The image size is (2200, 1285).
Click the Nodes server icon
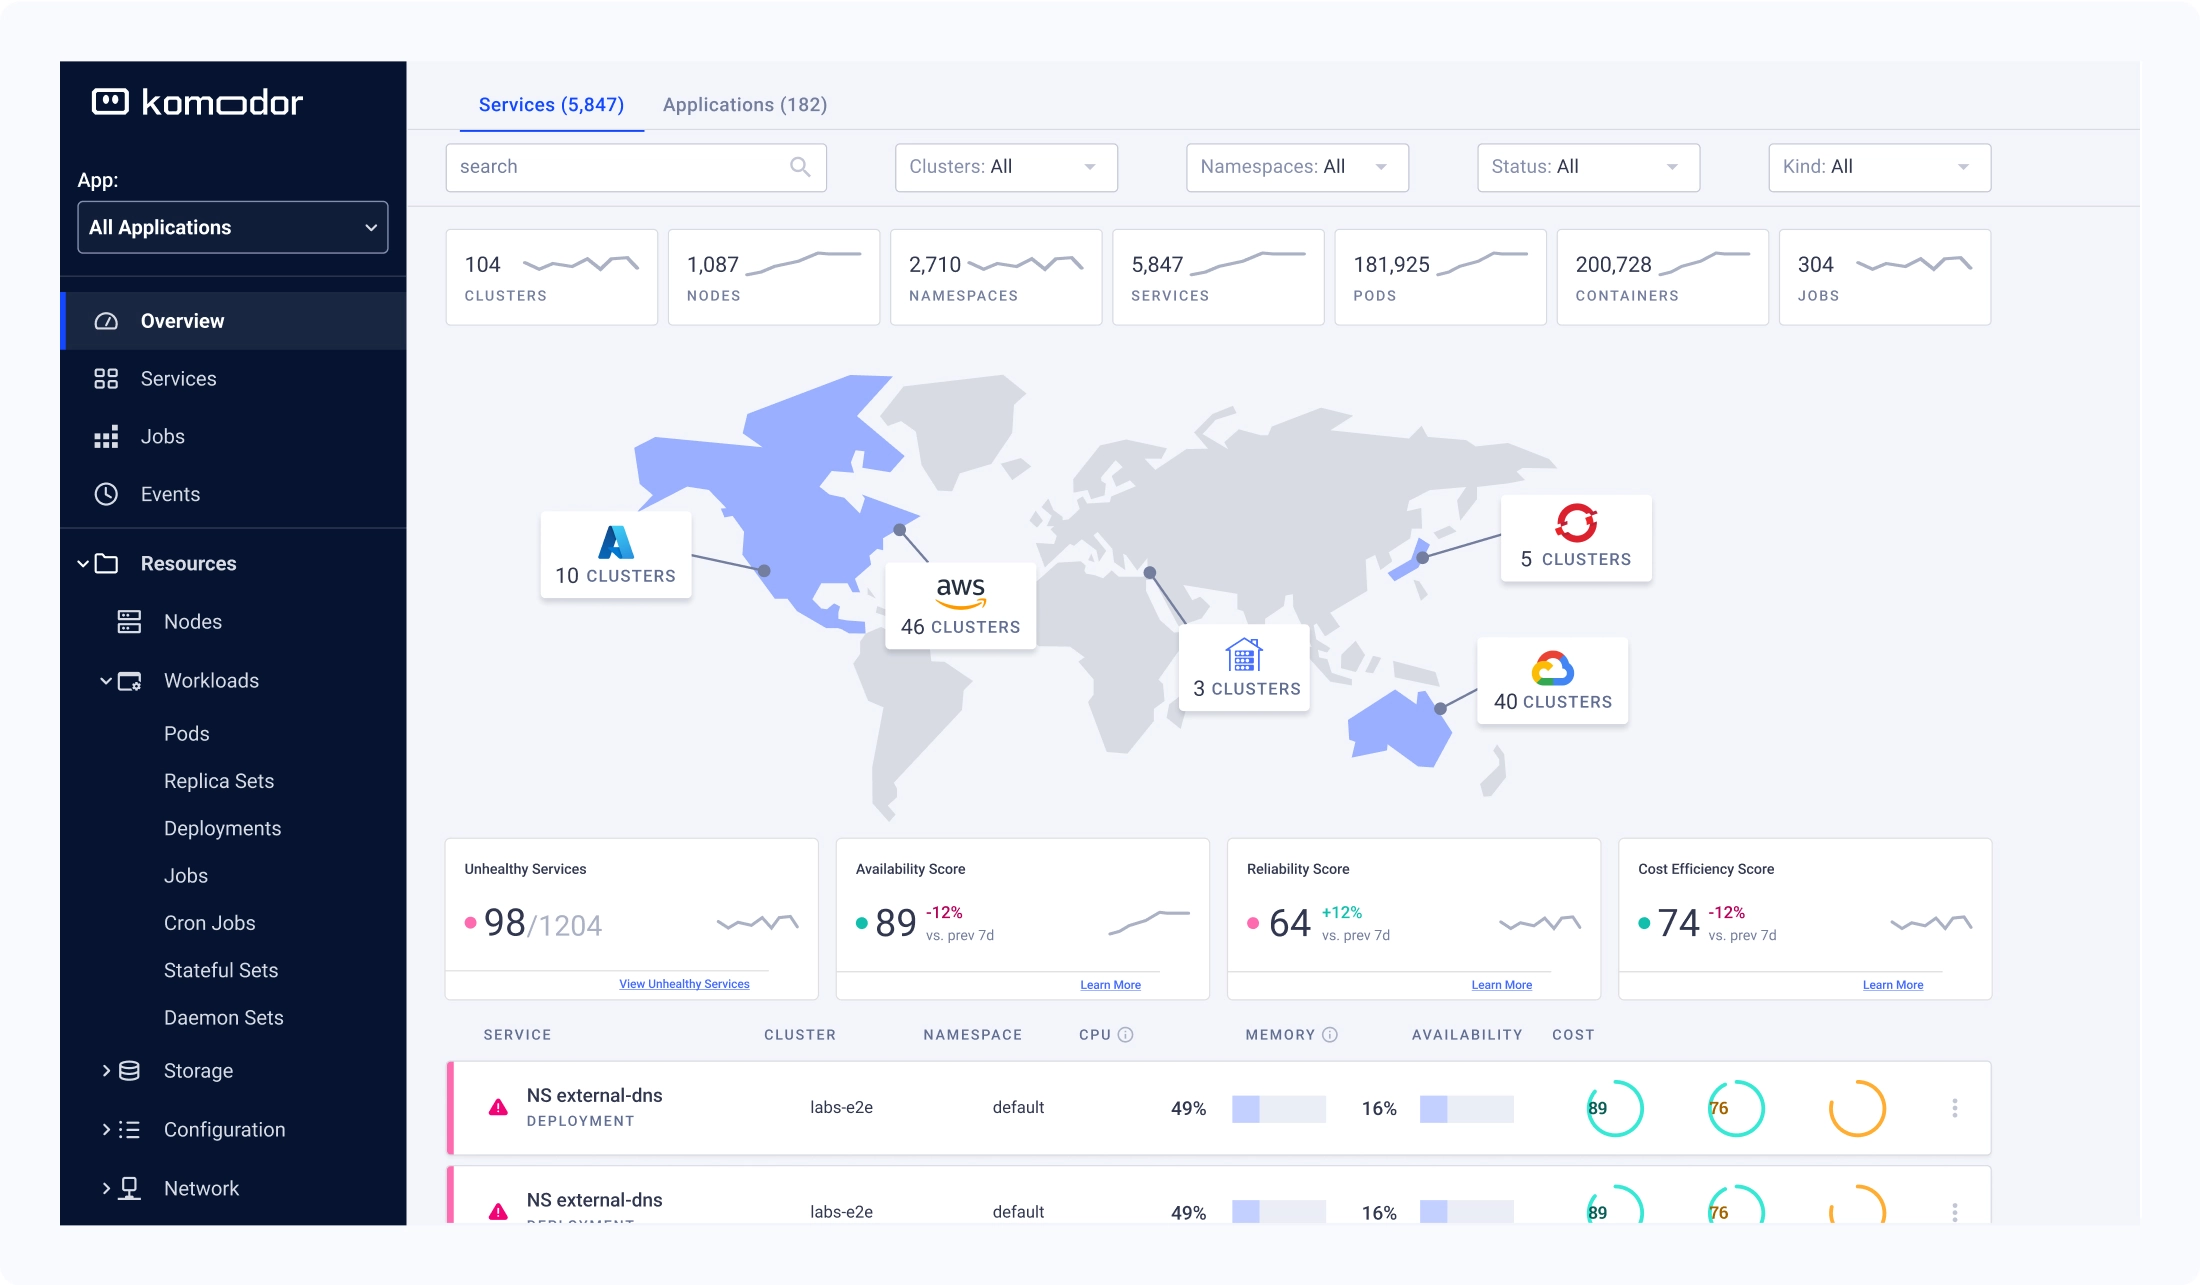tap(130, 622)
